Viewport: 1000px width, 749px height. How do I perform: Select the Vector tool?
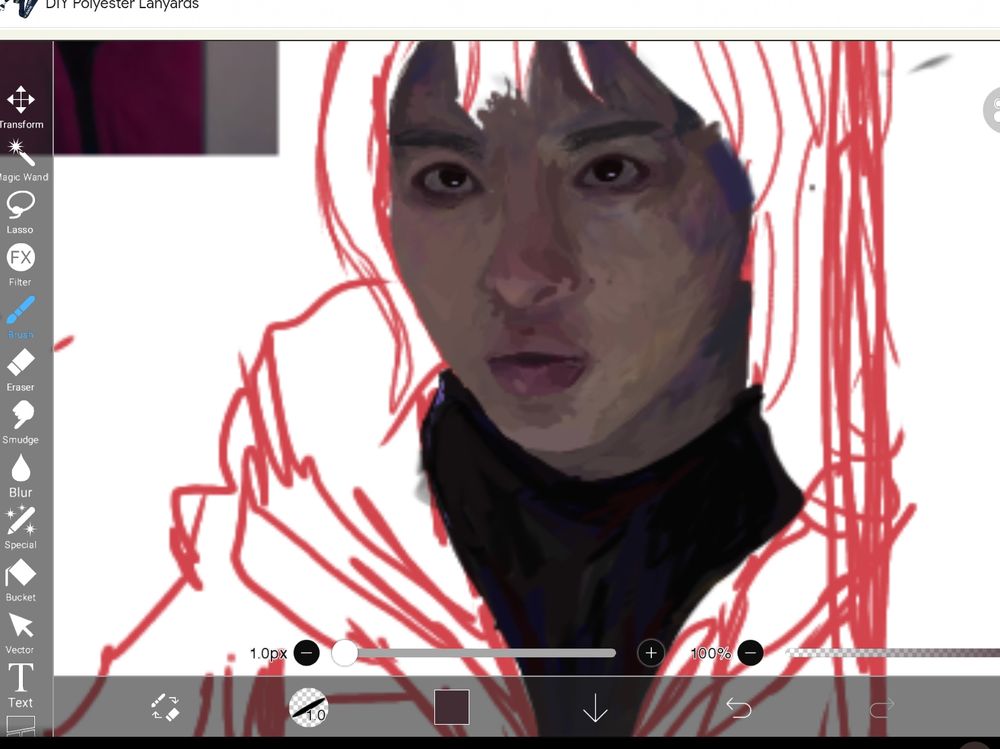click(x=20, y=633)
